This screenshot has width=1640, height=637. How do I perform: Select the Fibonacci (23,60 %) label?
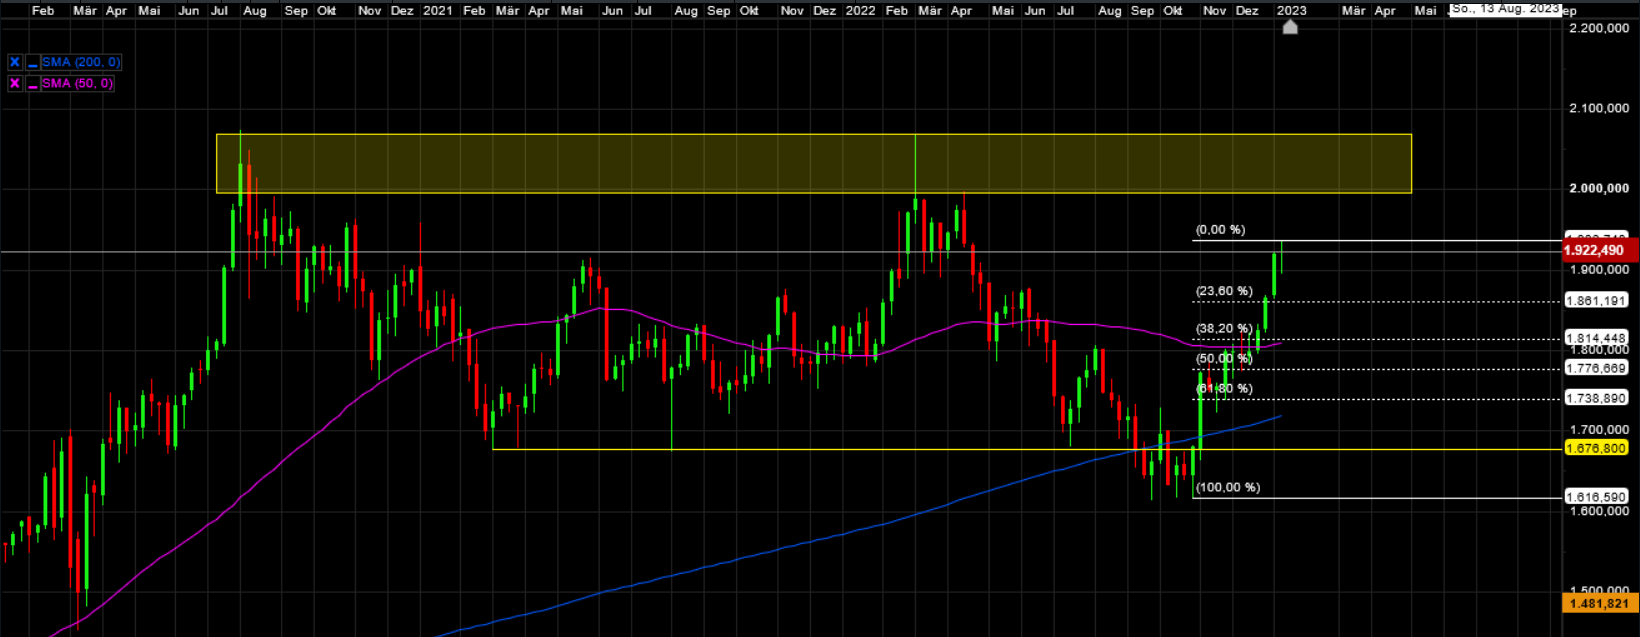[x=1224, y=291]
